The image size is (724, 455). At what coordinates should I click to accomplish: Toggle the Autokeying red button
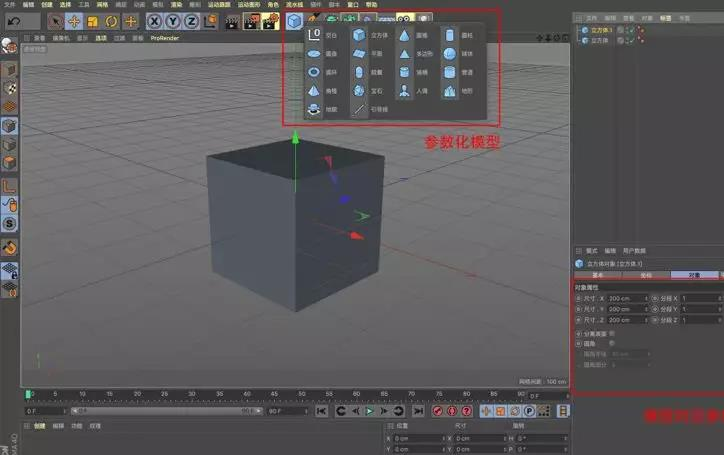(x=452, y=411)
